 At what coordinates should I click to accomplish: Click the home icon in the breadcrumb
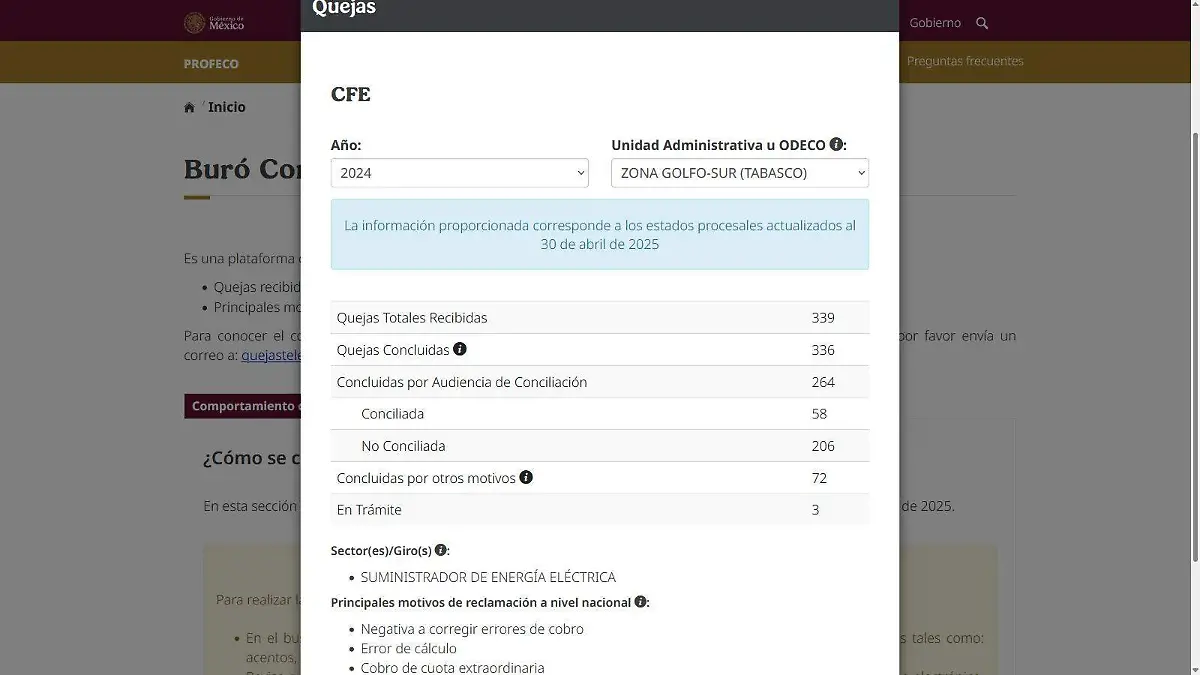click(x=189, y=108)
